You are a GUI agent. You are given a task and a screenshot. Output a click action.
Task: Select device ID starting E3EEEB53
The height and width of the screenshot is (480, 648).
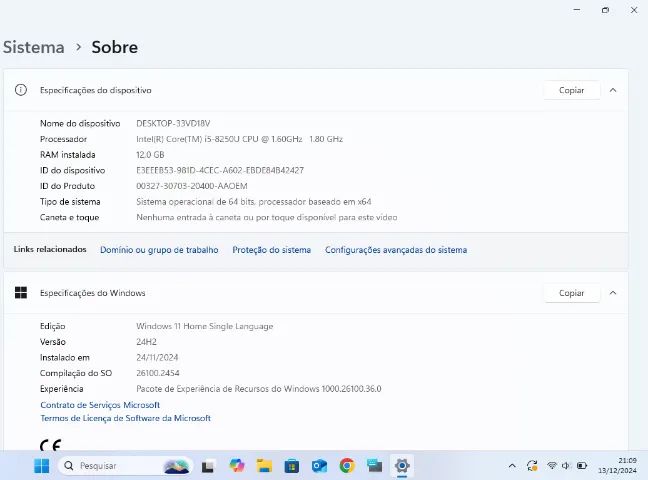[x=220, y=170]
